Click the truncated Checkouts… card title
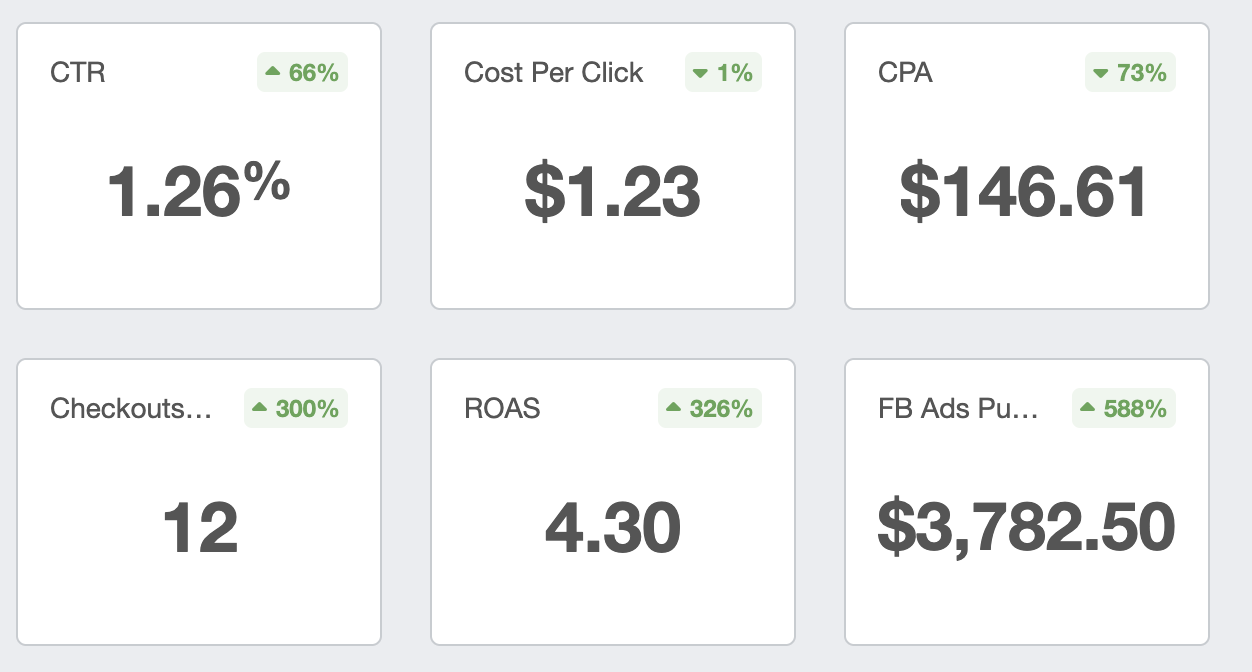Image resolution: width=1252 pixels, height=672 pixels. 131,408
